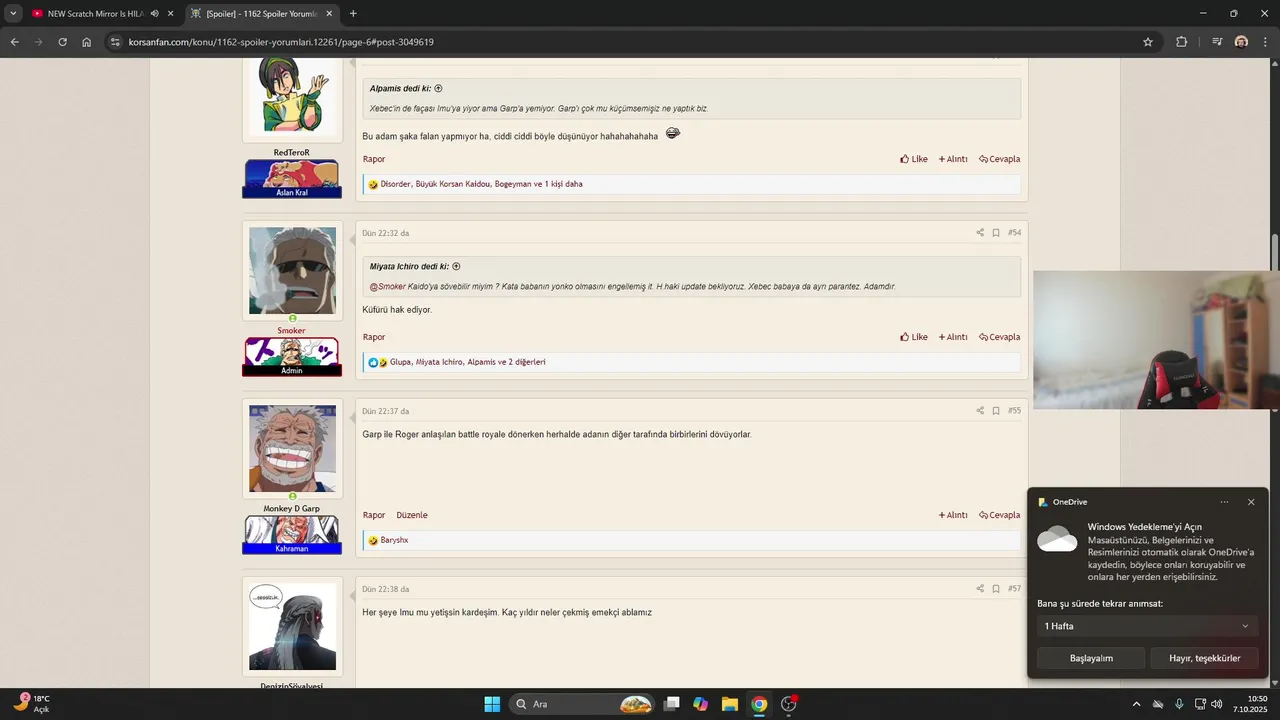This screenshot has height=720, width=1280.
Task: Open permalink #54
Action: [1014, 233]
